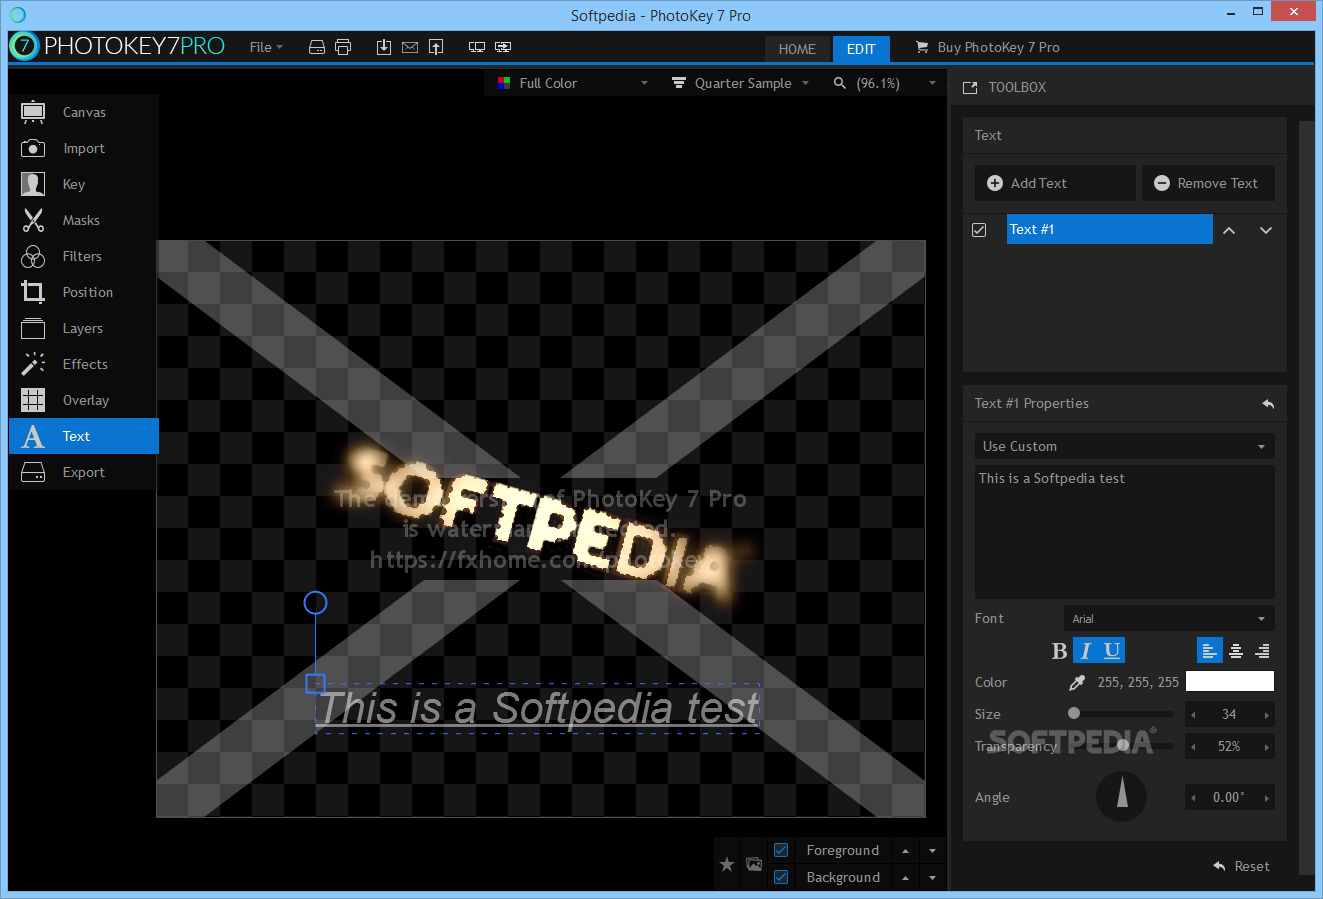
Task: Click Buy PhotoKey 7 Pro link
Action: (x=988, y=47)
